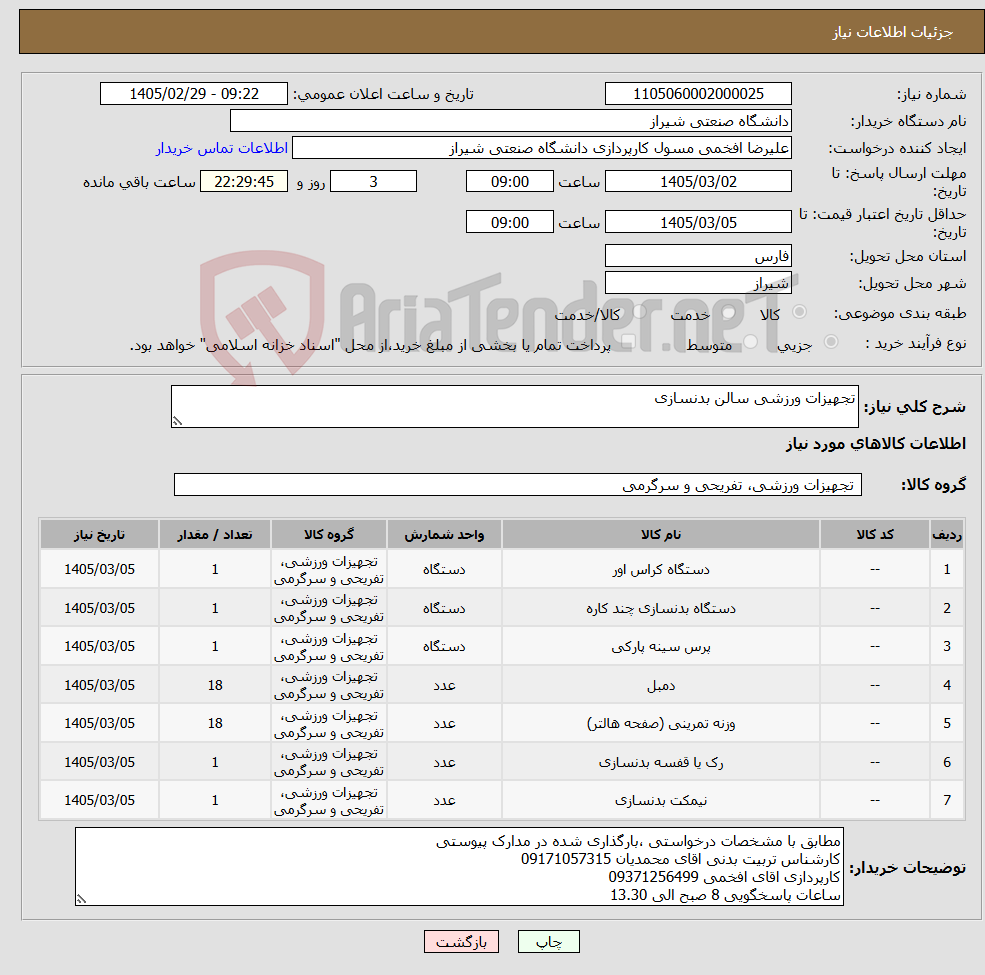Click the delivery province field فارس
Viewport: 985px width, 975px height.
(x=698, y=256)
